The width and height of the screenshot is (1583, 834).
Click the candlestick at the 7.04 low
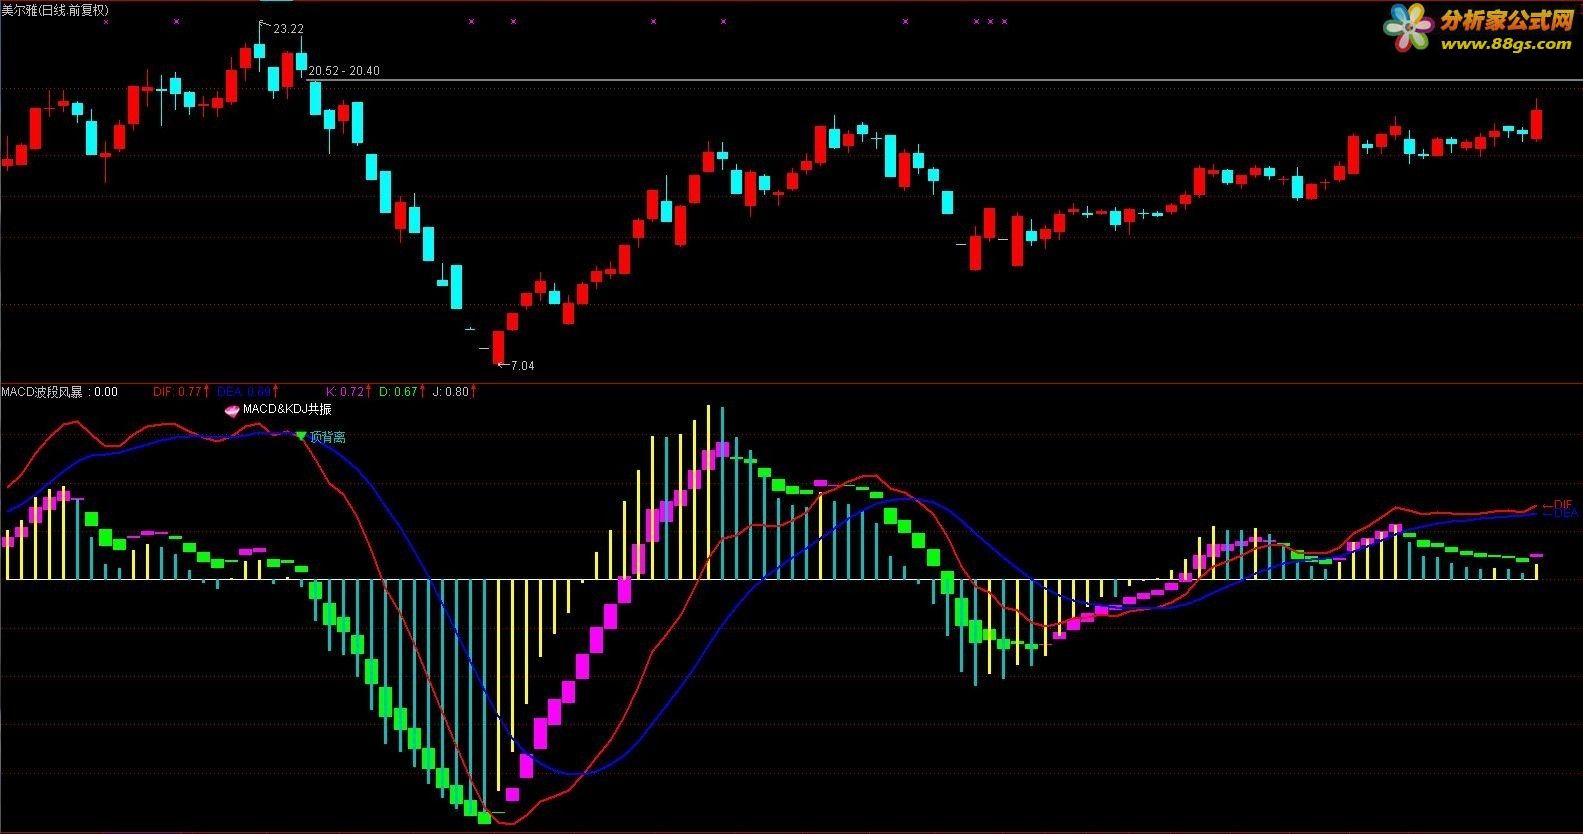(x=498, y=346)
